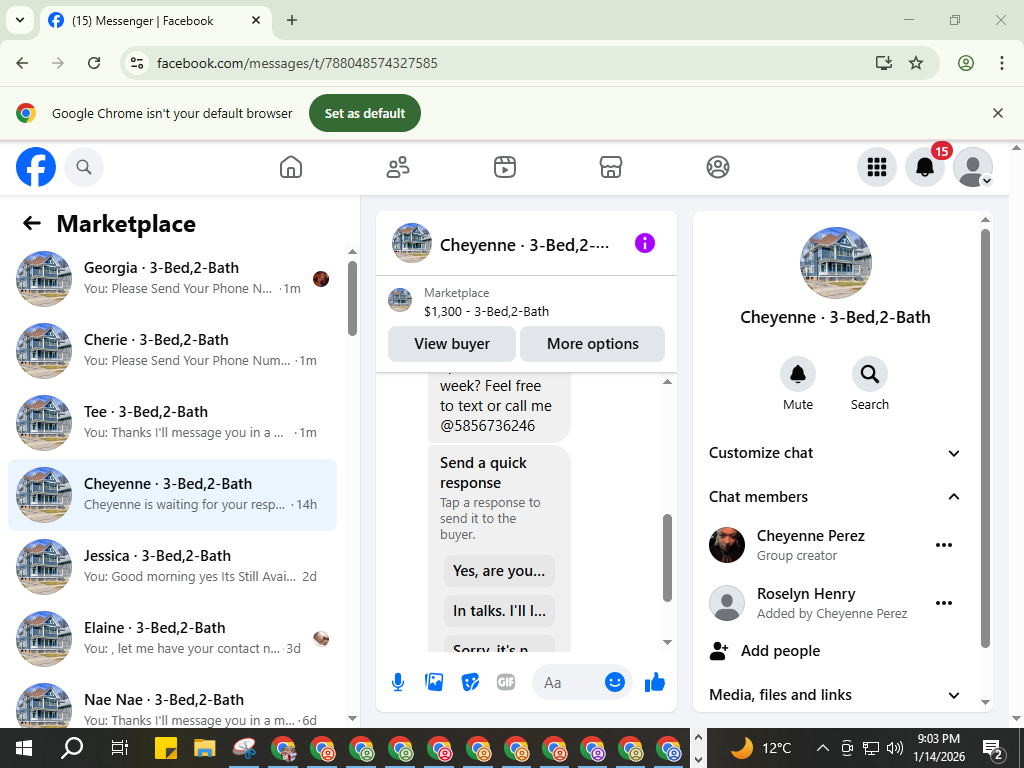Open Chrome three-dot menu
The image size is (1024, 768).
click(x=1002, y=63)
